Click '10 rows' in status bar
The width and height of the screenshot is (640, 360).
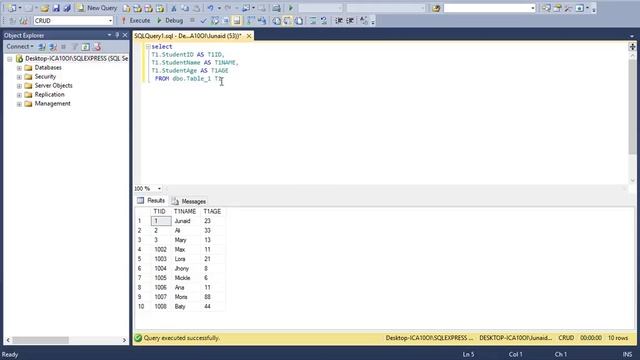[618, 338]
